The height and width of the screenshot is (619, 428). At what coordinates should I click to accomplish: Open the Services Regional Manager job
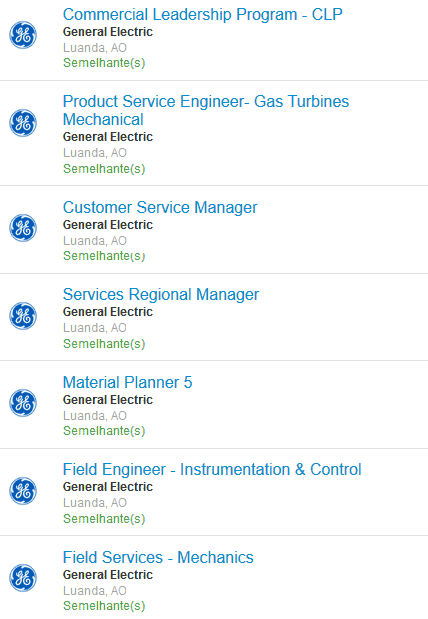[161, 294]
